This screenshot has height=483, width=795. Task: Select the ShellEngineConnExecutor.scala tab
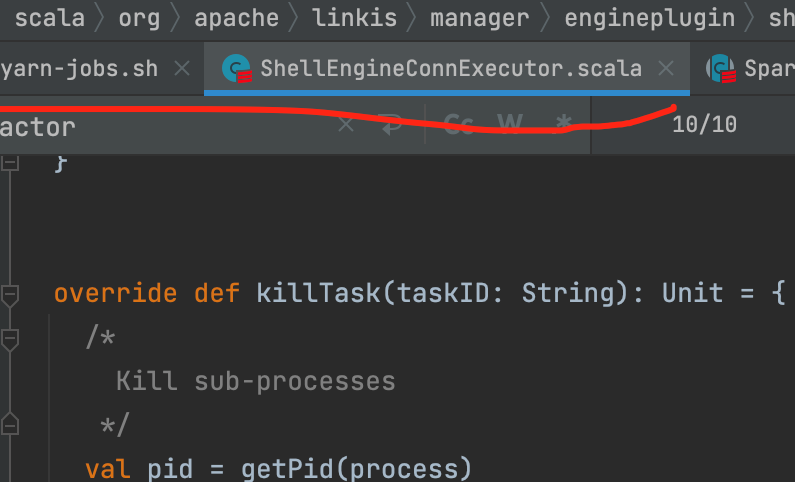[450, 69]
